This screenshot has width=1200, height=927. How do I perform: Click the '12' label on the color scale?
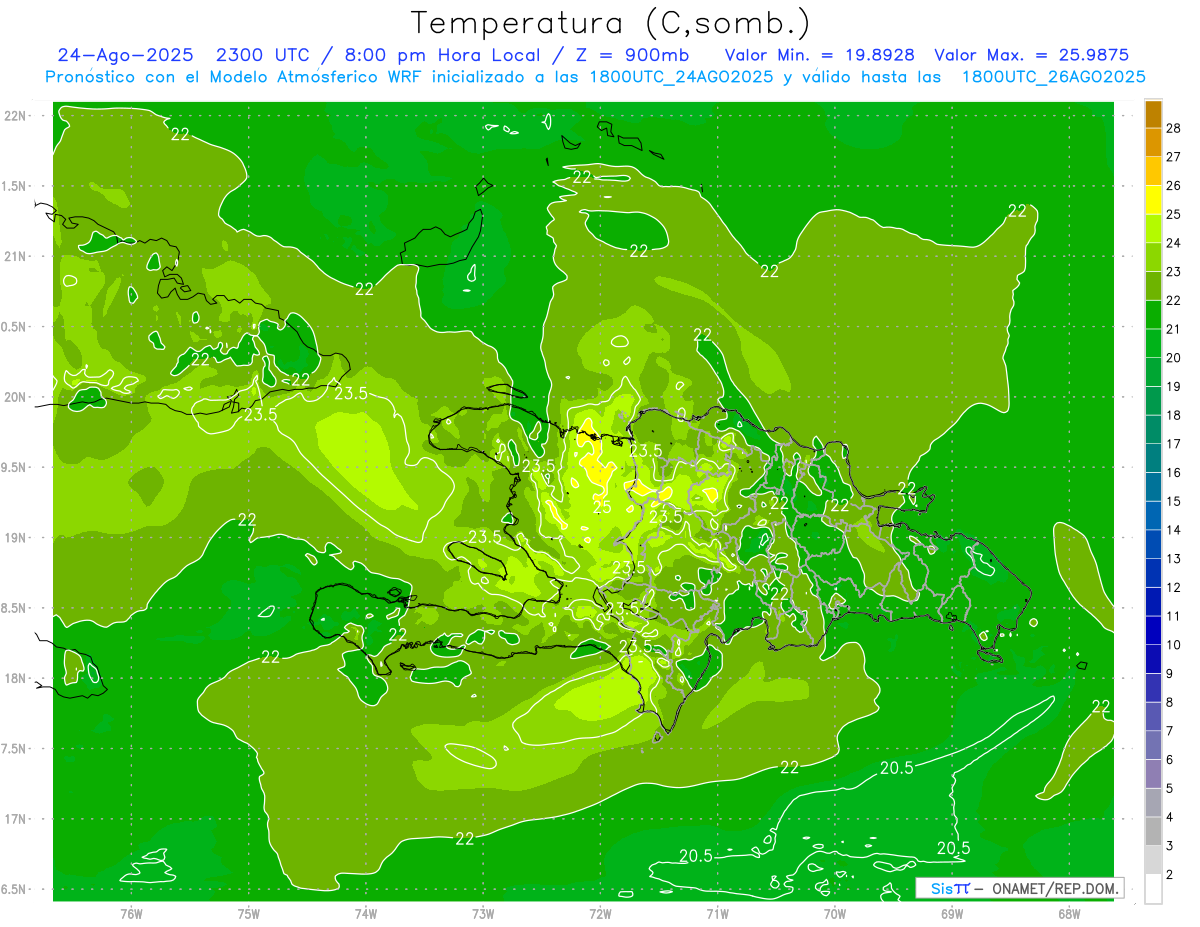pyautogui.click(x=1173, y=587)
